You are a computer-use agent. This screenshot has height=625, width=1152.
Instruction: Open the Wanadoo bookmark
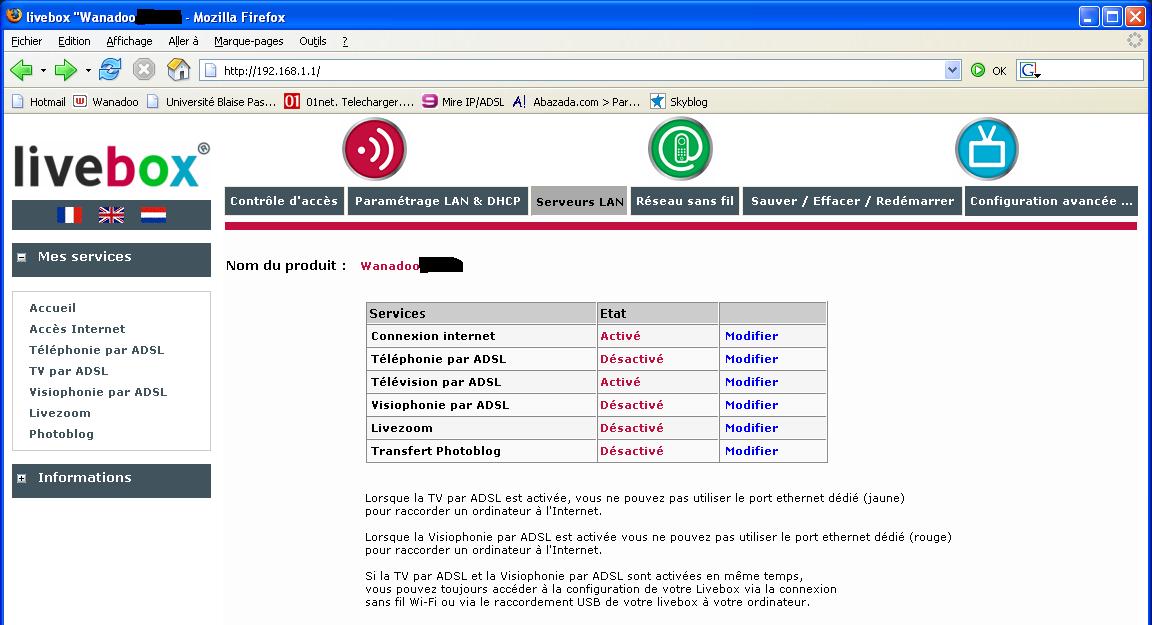coord(106,102)
